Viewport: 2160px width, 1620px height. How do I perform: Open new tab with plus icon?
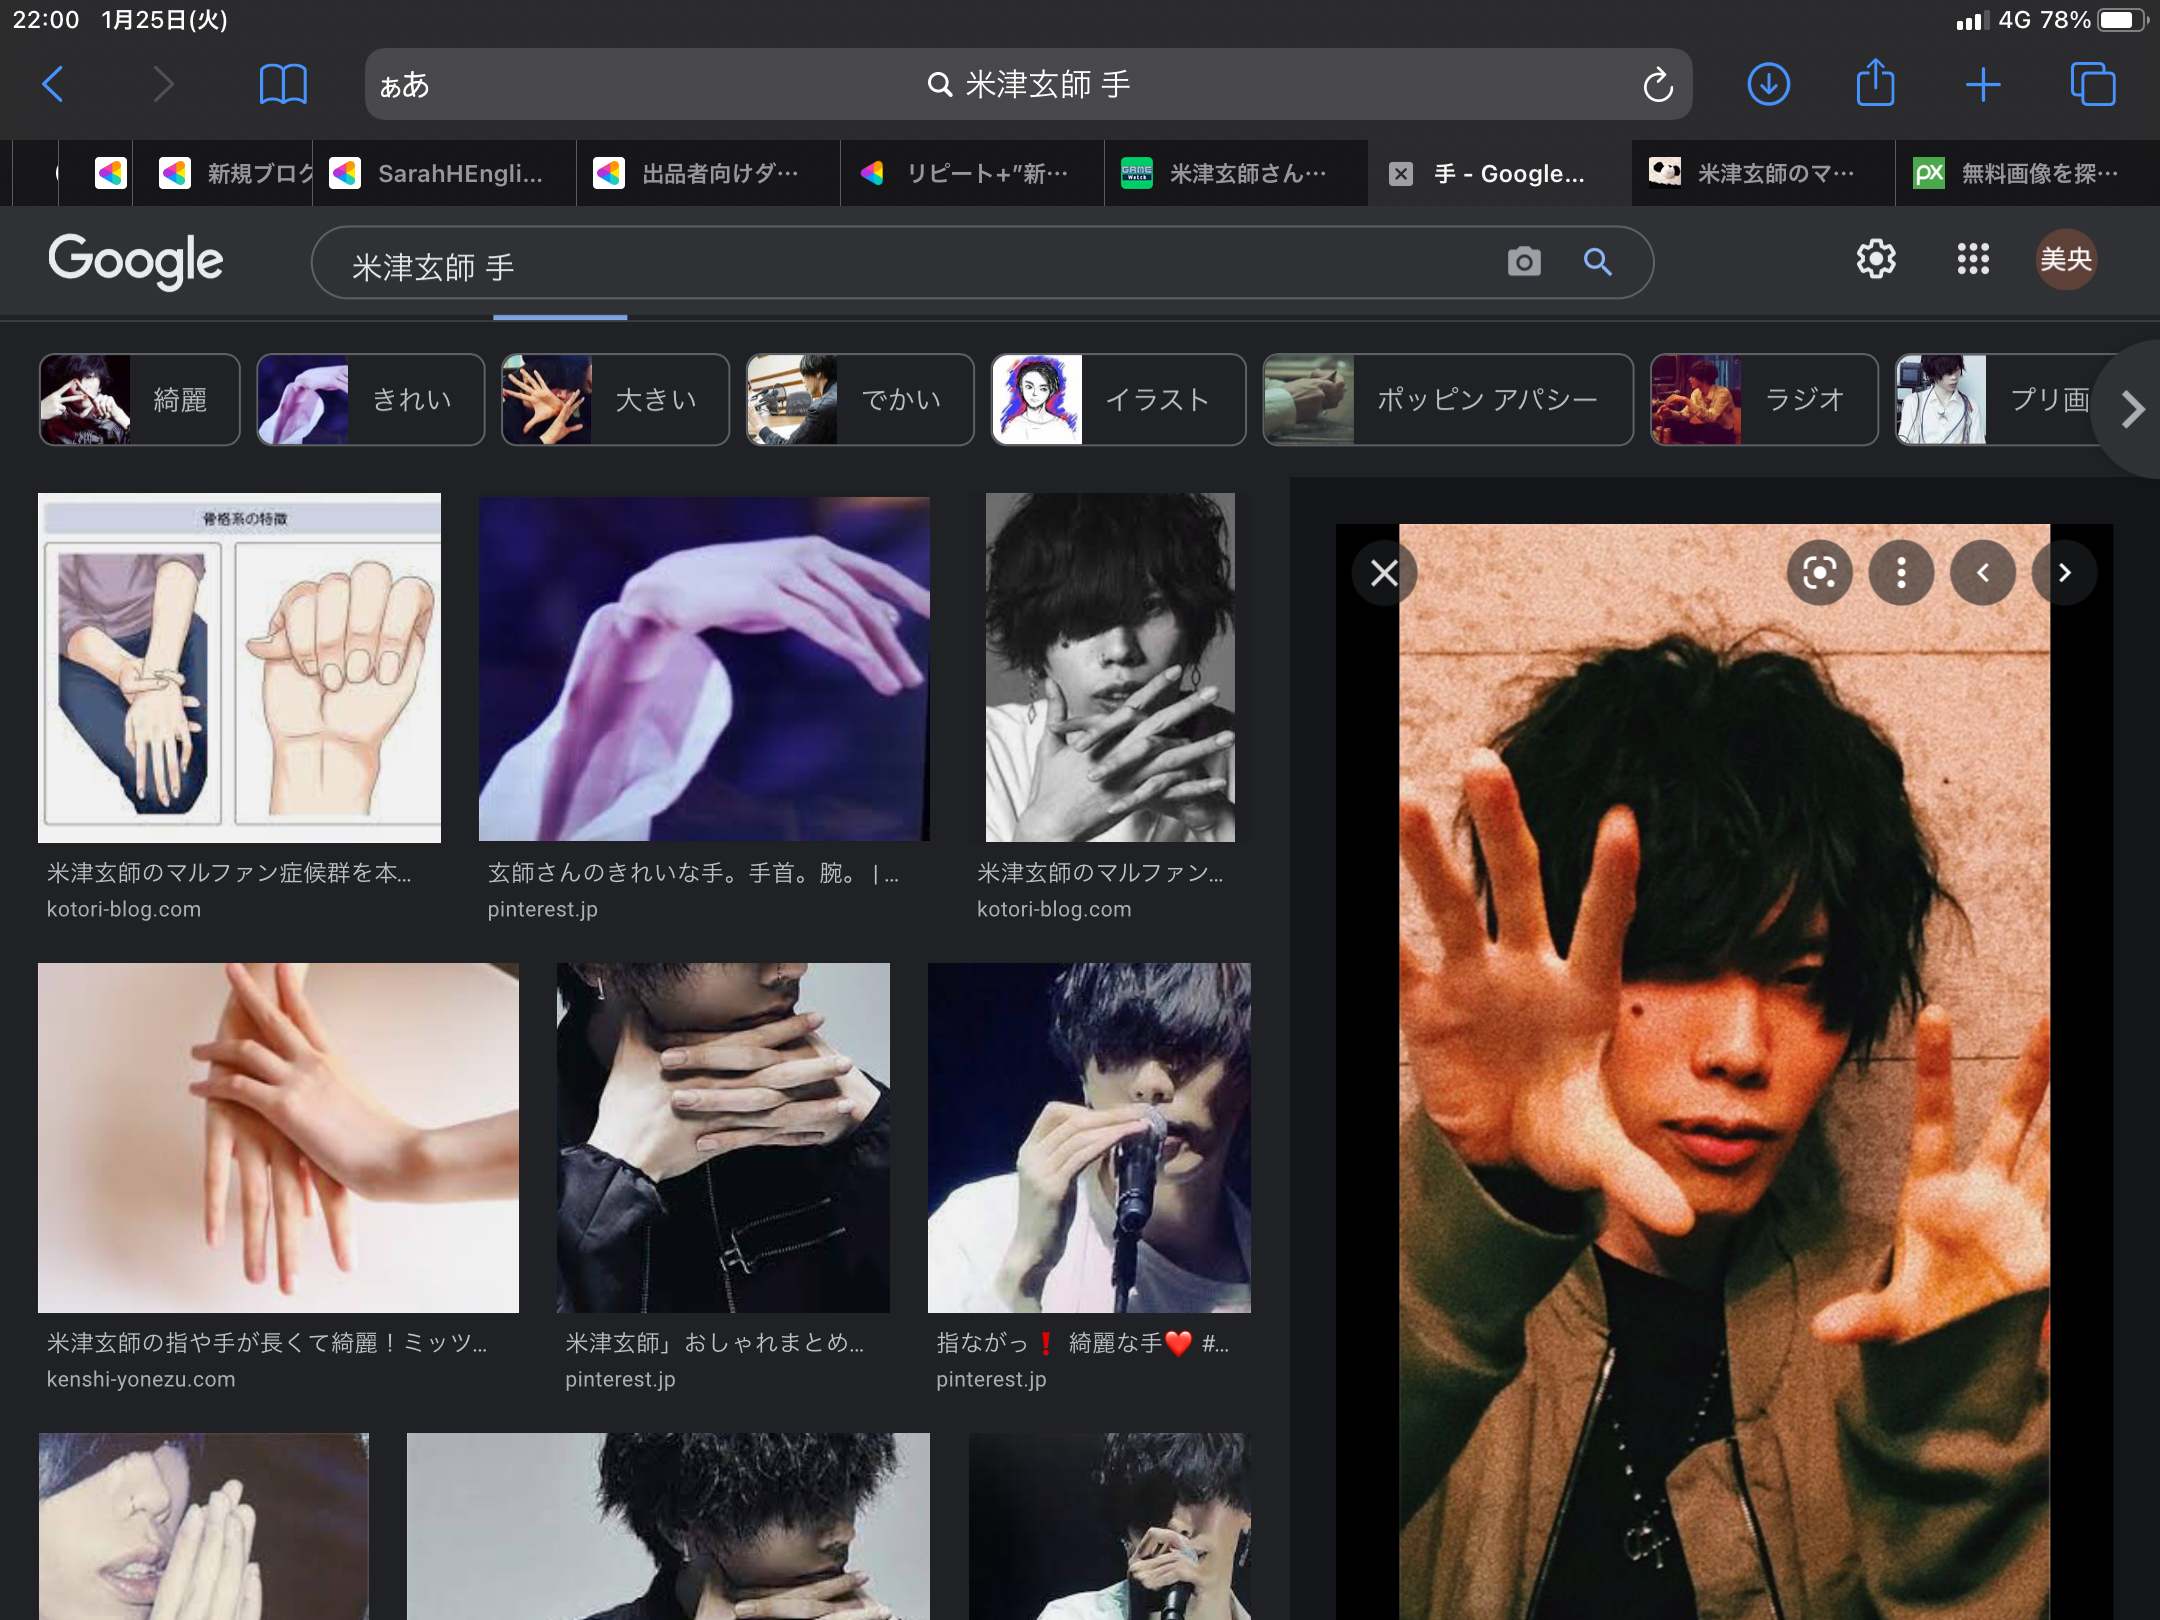pyautogui.click(x=1982, y=85)
